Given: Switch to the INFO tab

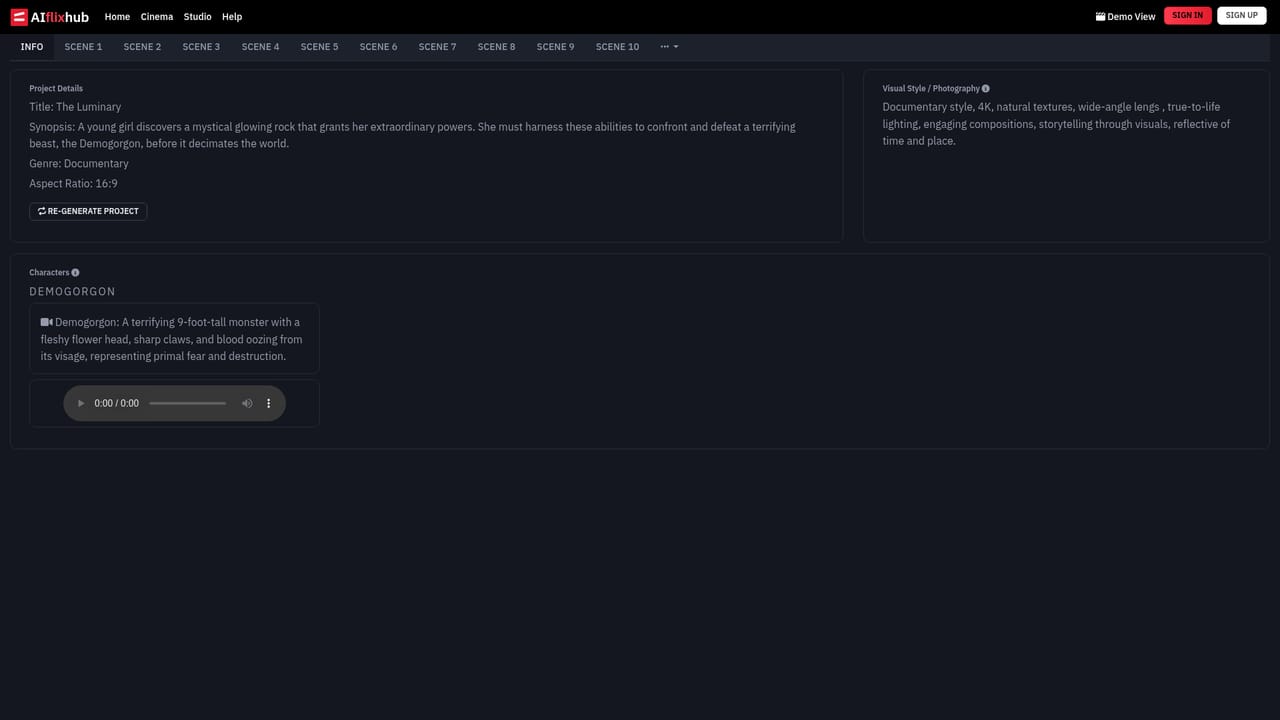Looking at the screenshot, I should point(32,47).
